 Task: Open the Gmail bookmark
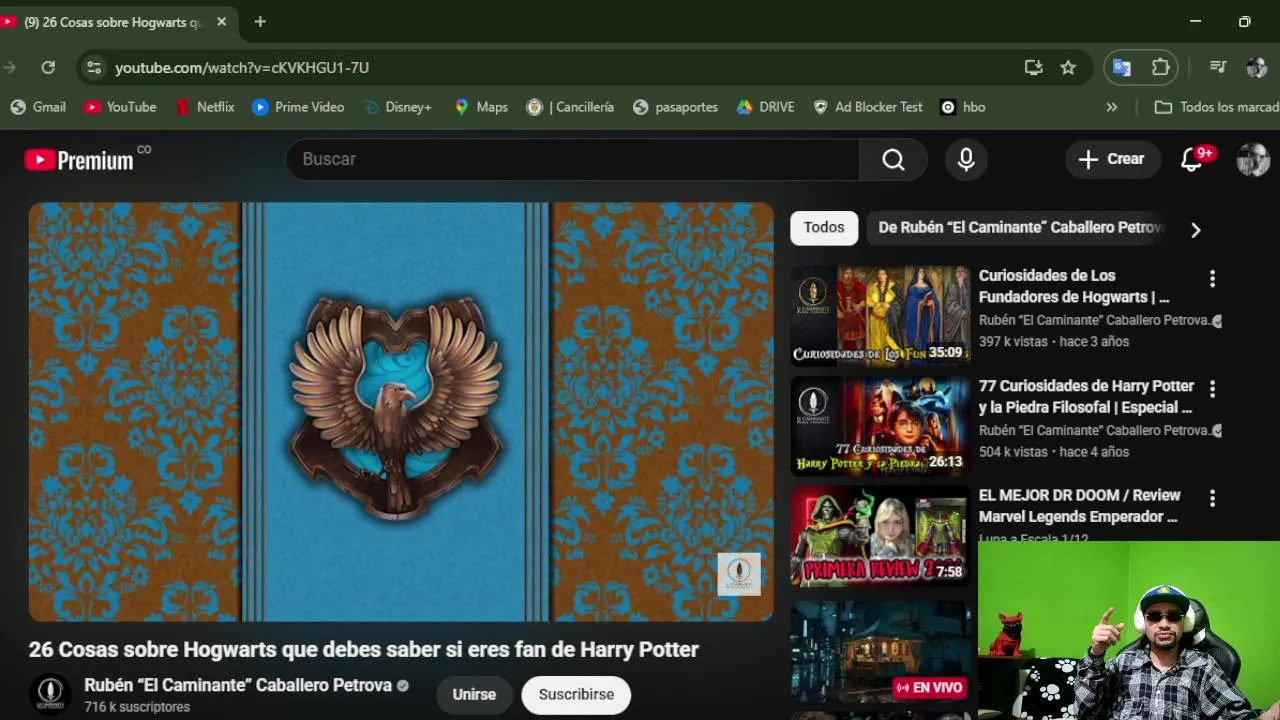pyautogui.click(x=37, y=107)
